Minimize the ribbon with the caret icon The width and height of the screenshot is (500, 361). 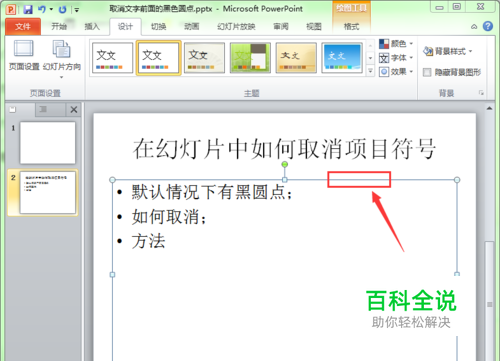pos(474,27)
